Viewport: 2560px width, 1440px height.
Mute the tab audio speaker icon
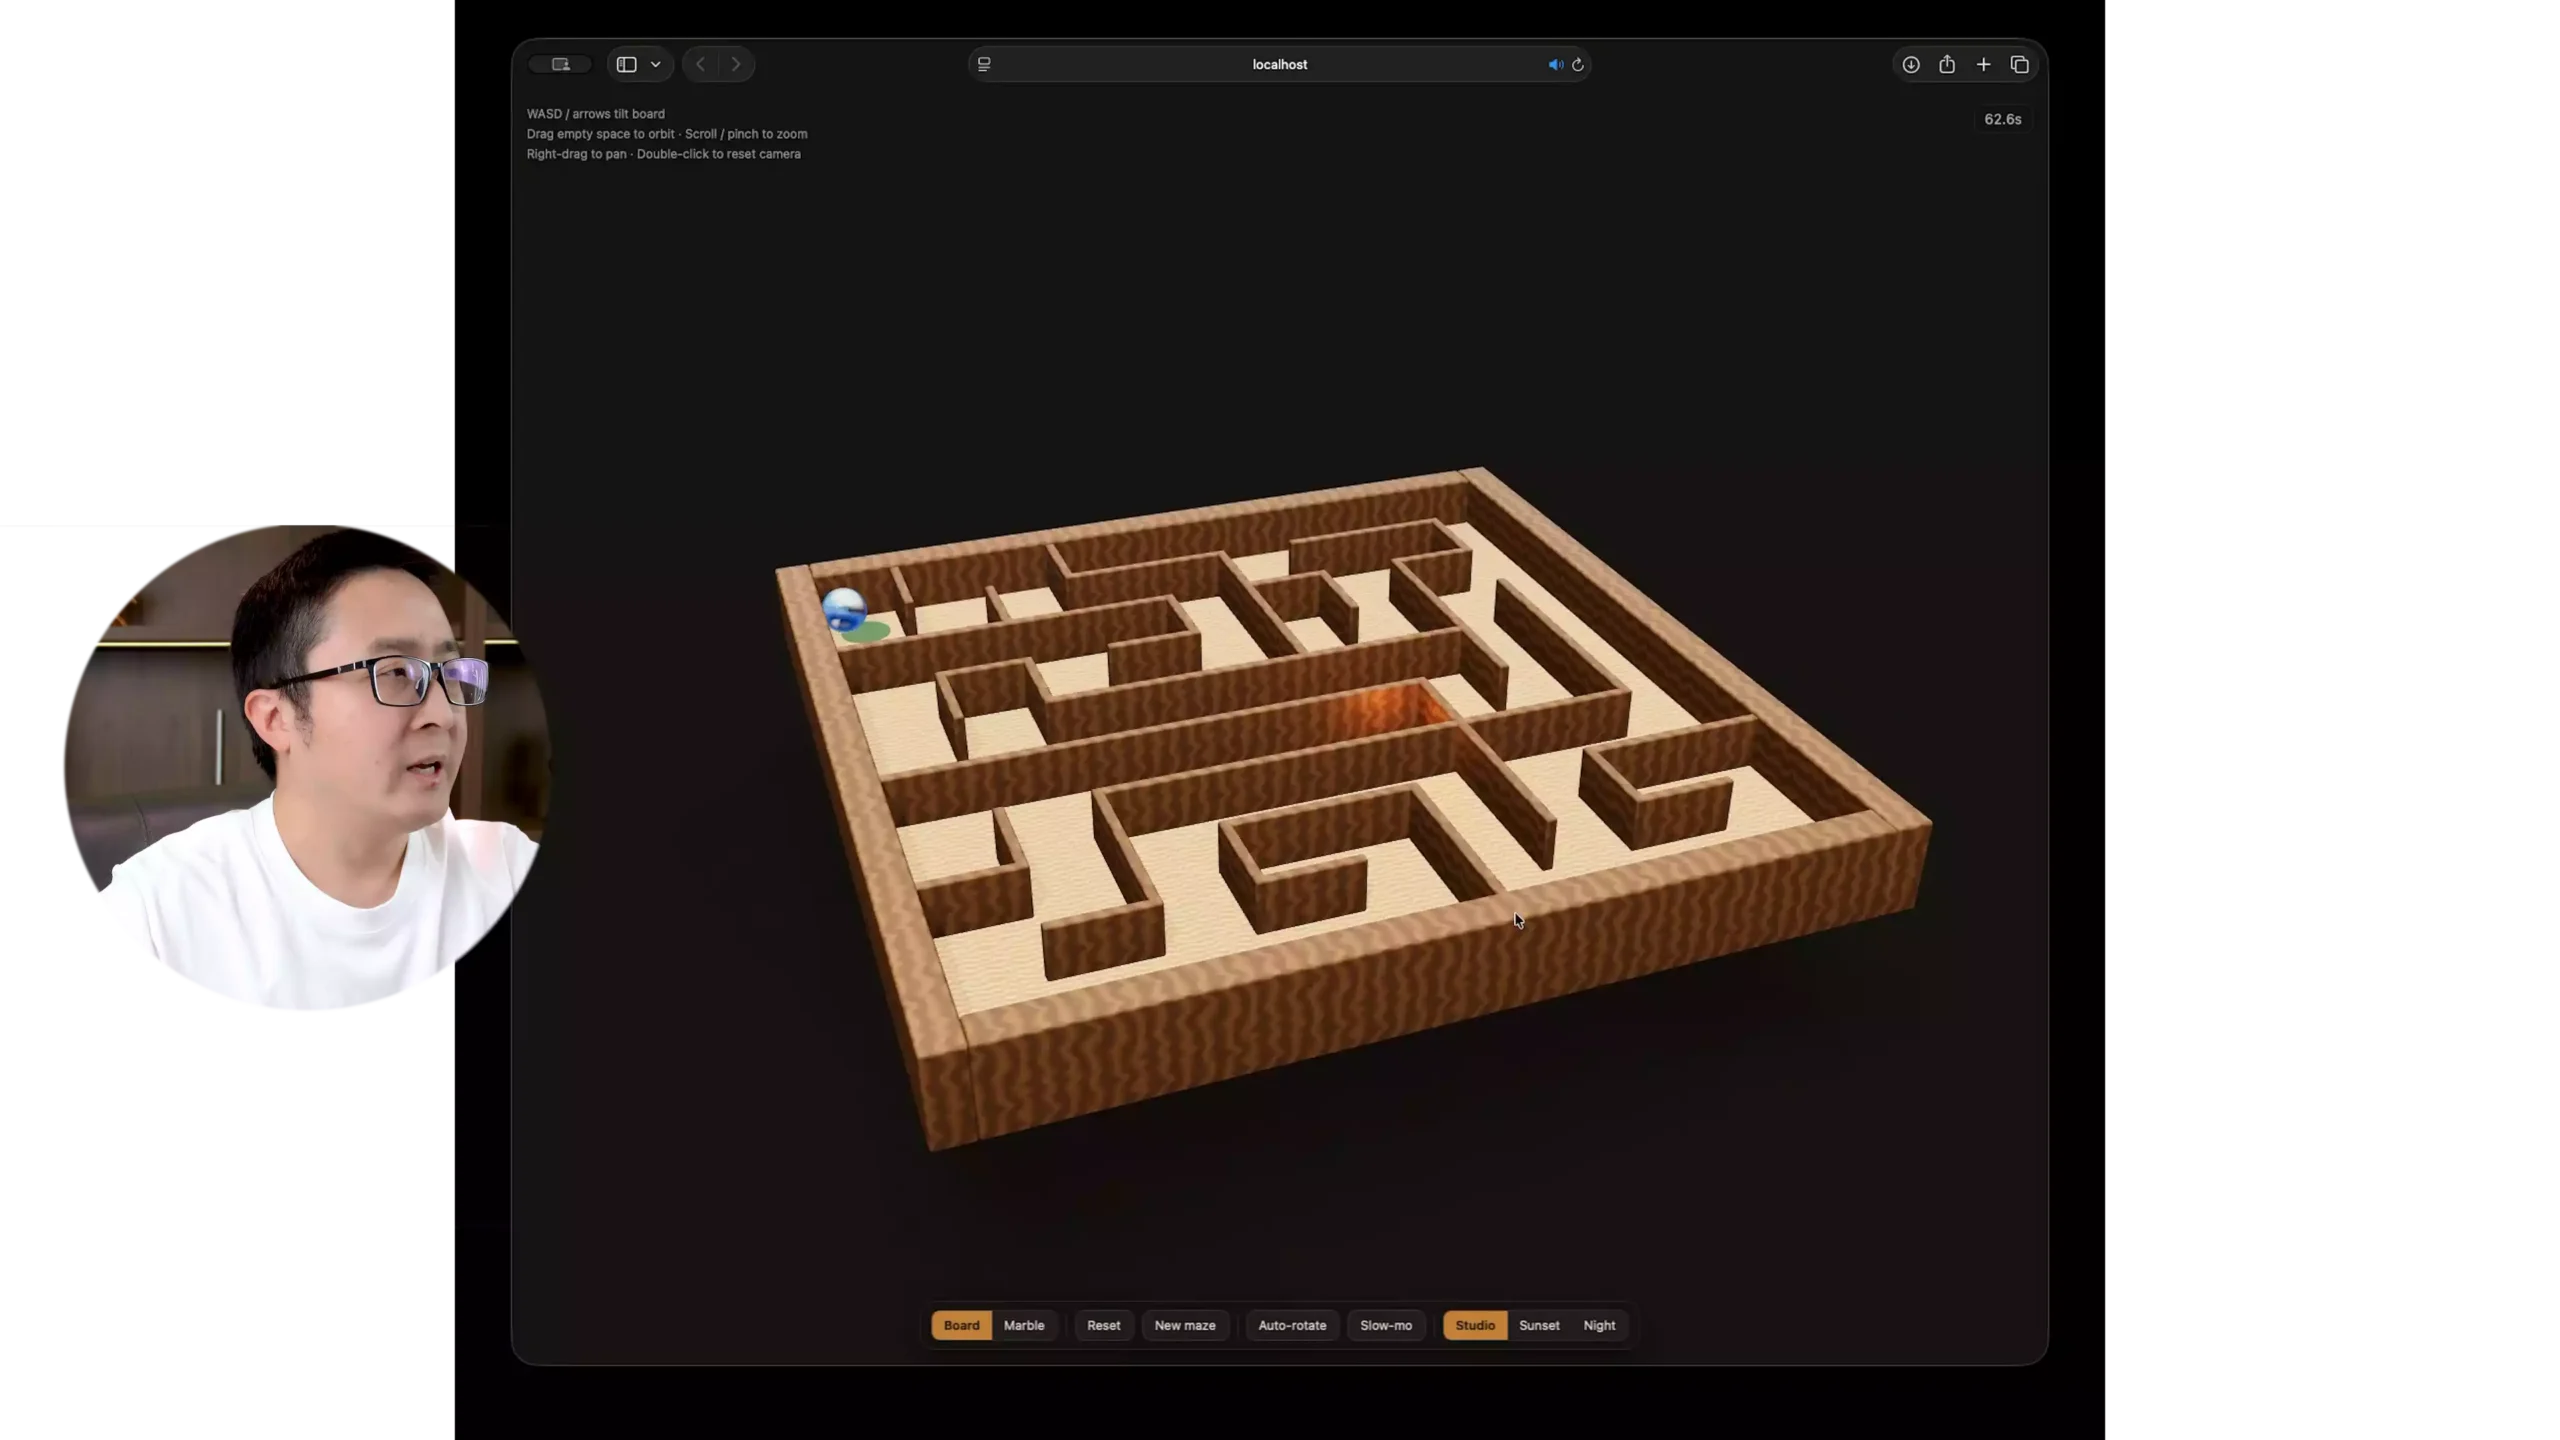[x=1555, y=64]
